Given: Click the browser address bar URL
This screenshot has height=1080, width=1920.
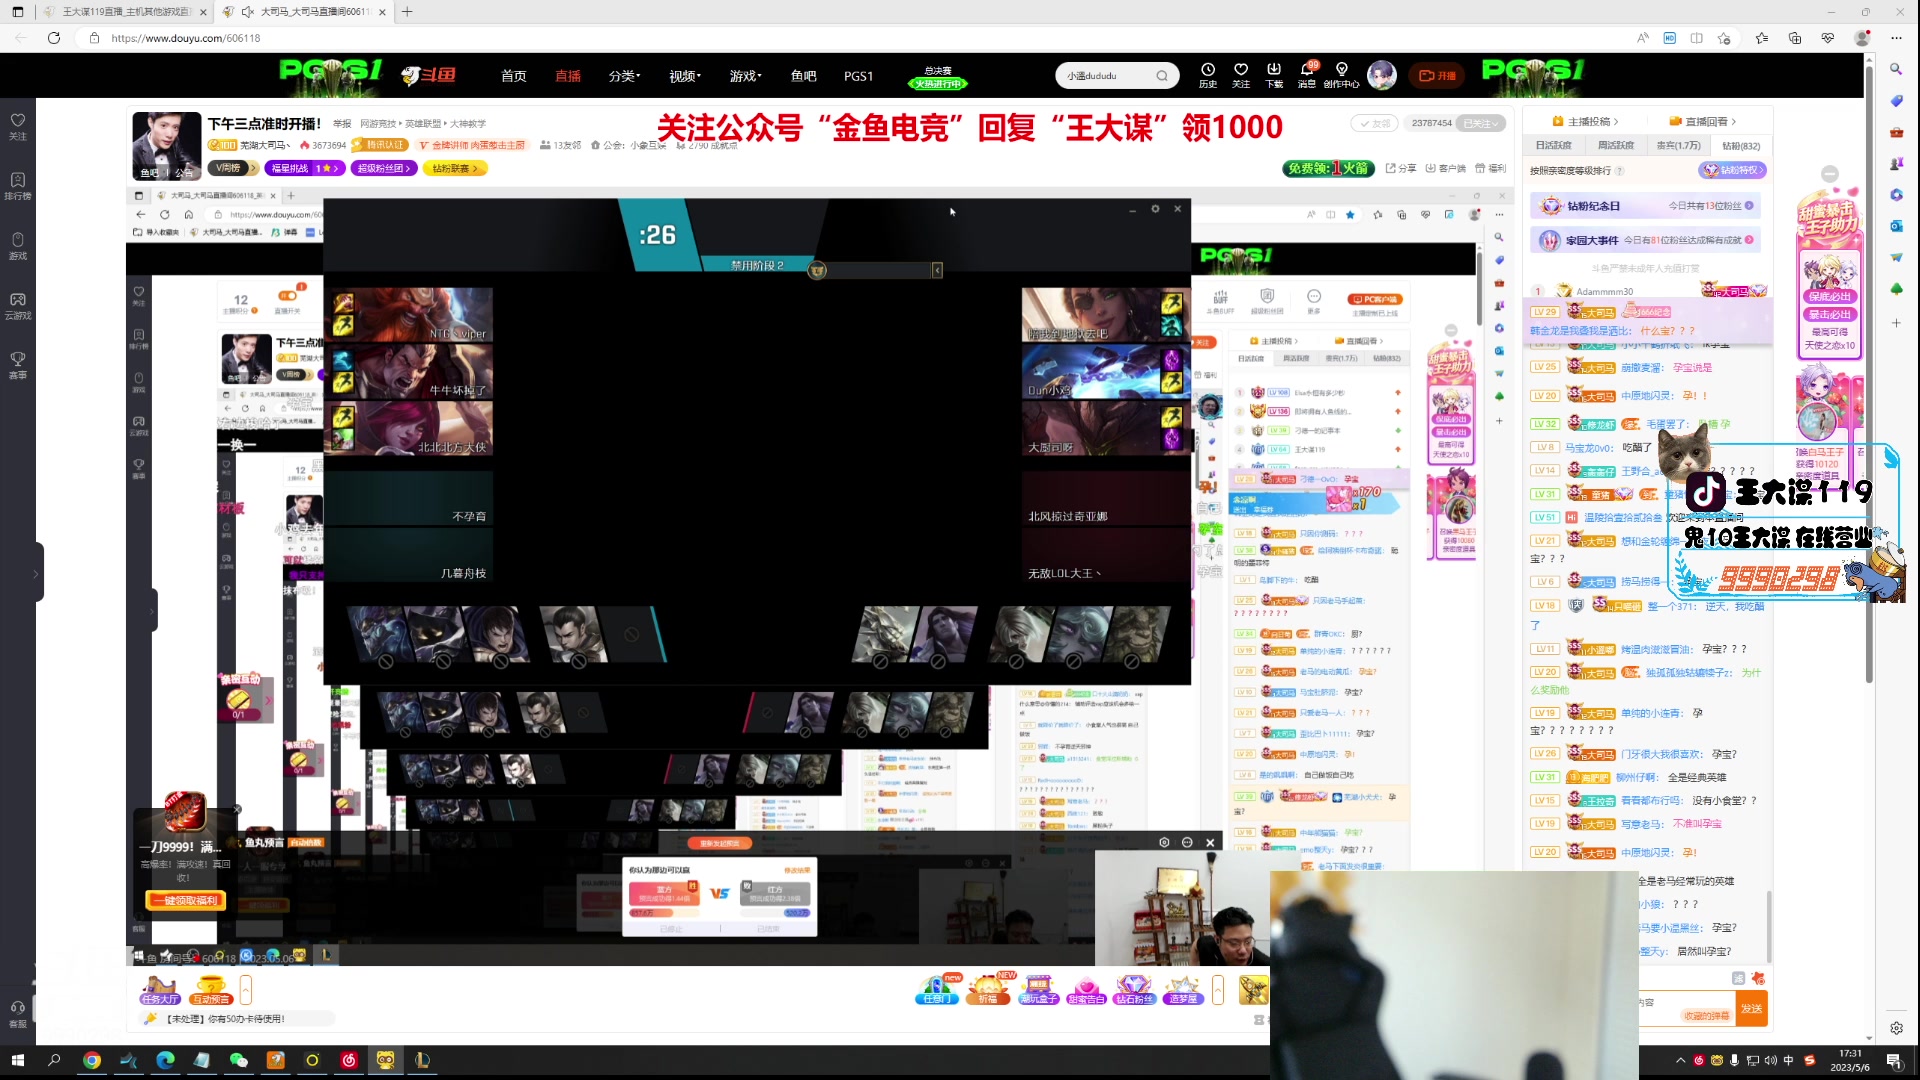Looking at the screenshot, I should pos(186,38).
